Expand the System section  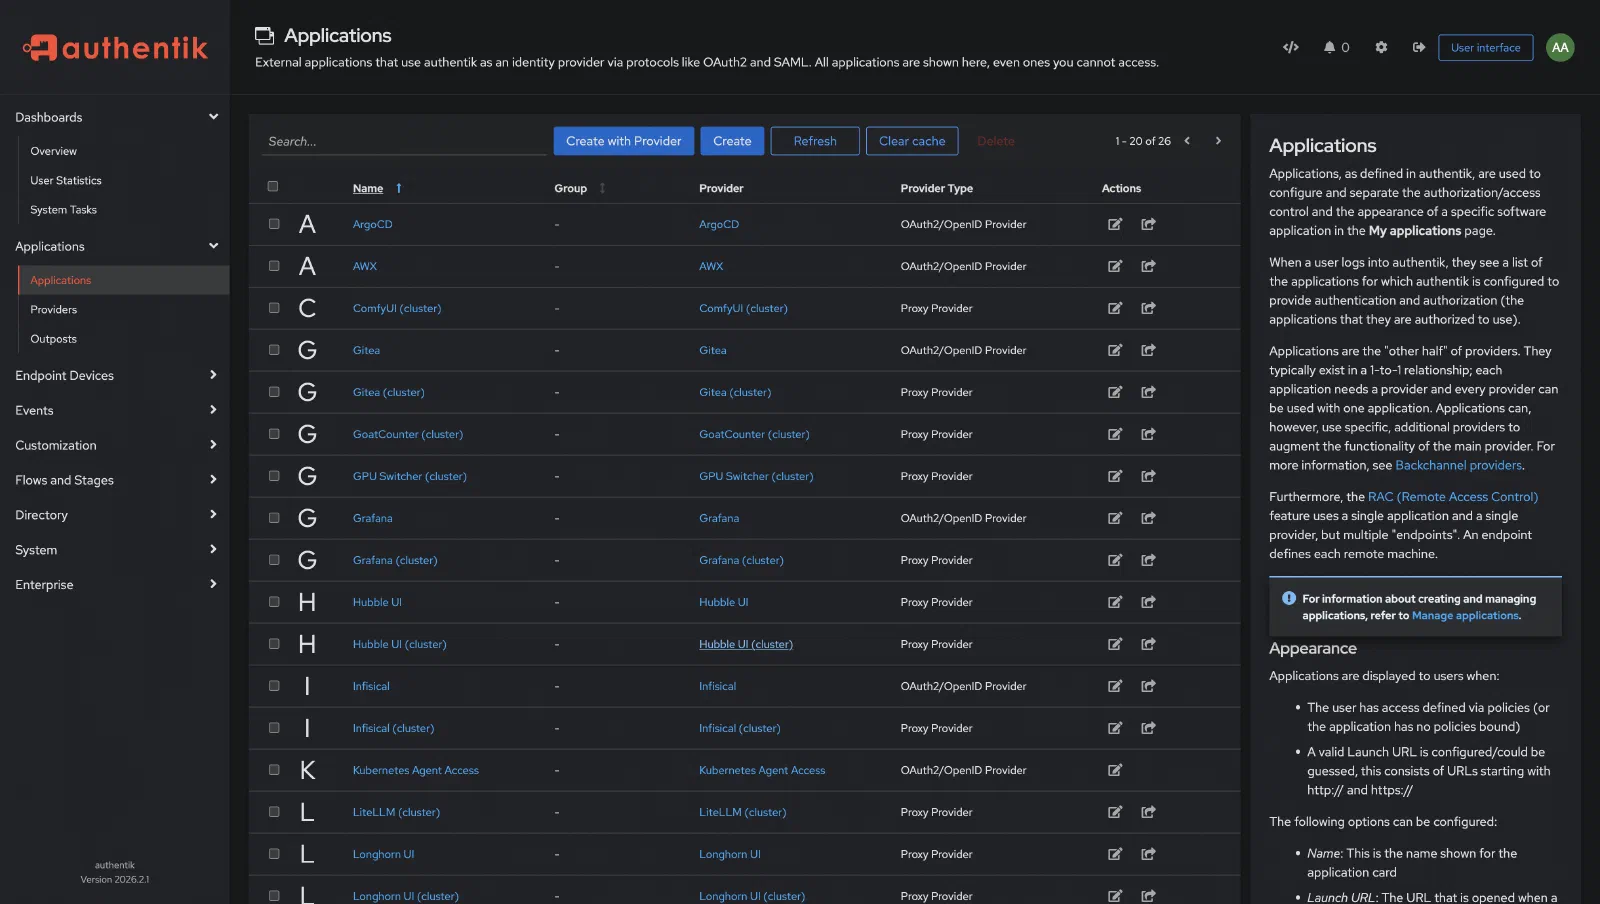(x=115, y=550)
